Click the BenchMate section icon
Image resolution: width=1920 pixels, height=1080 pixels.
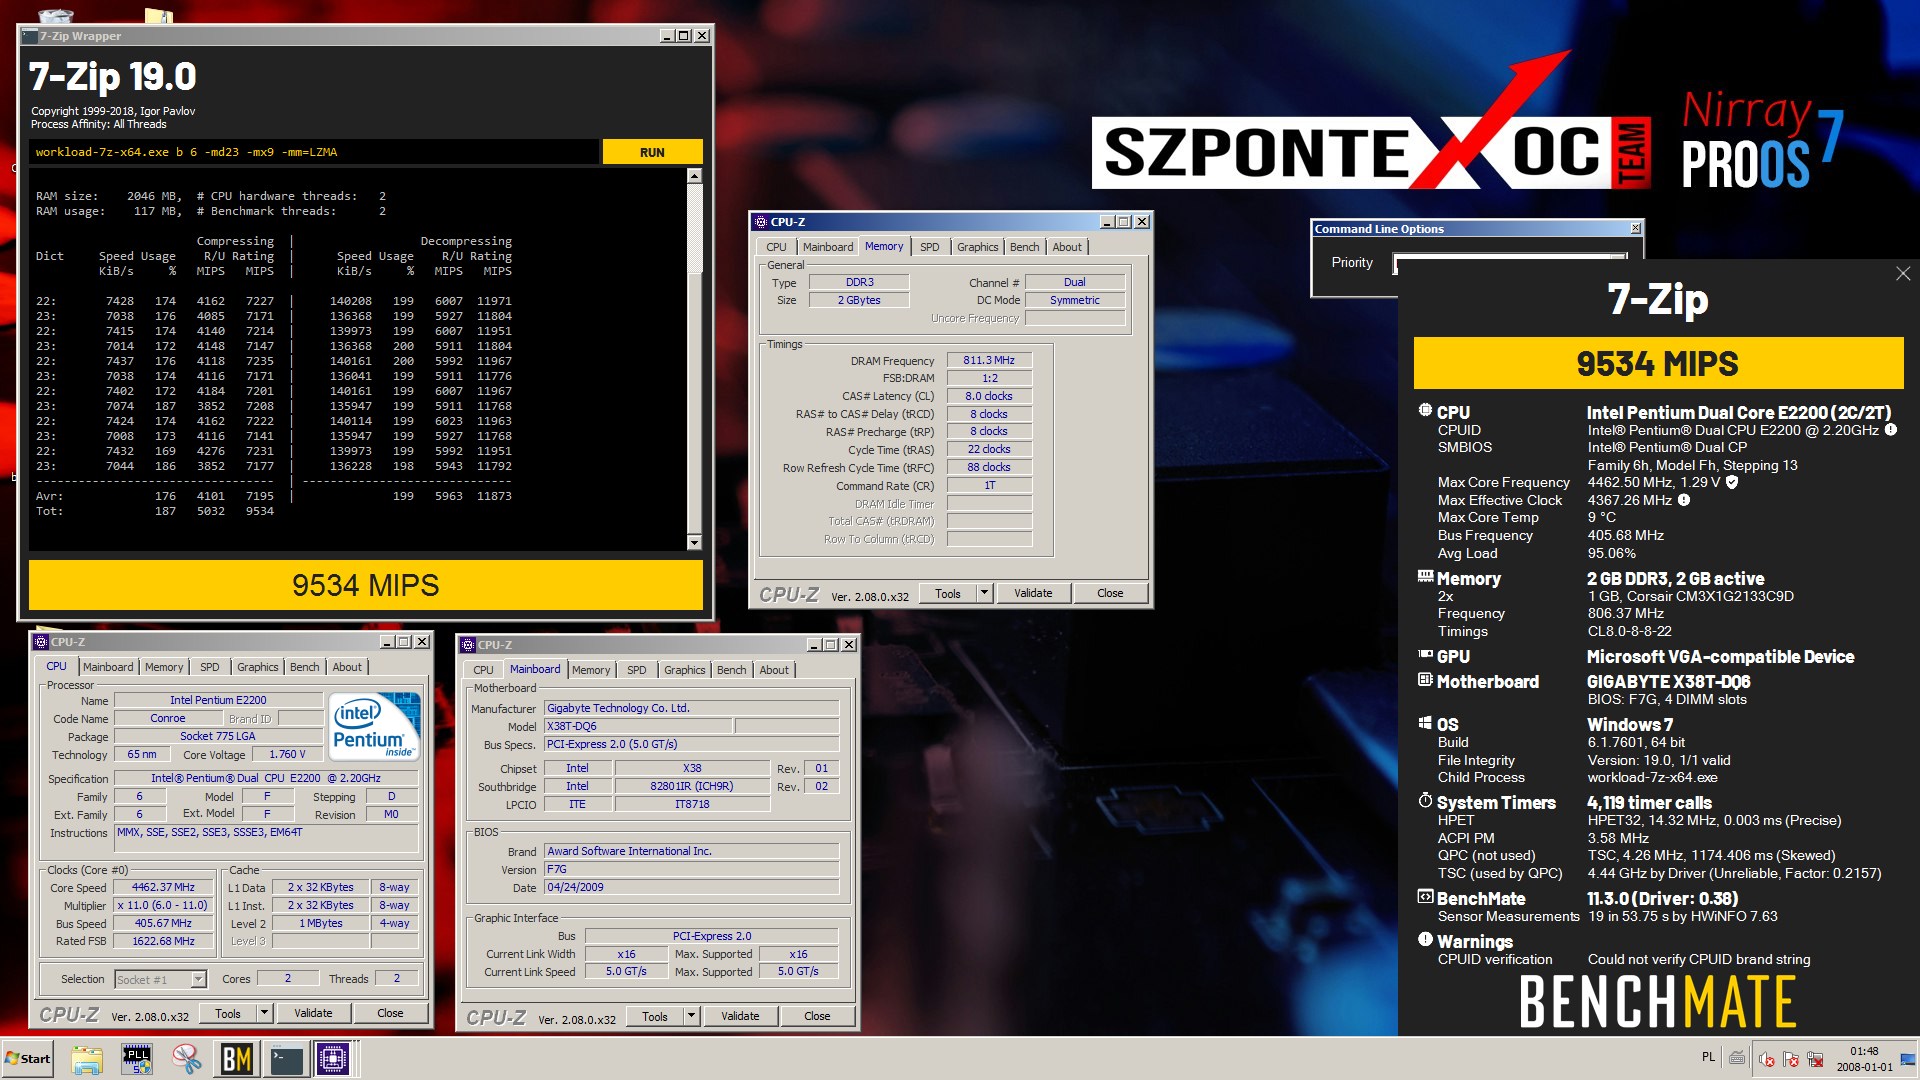tap(1425, 897)
